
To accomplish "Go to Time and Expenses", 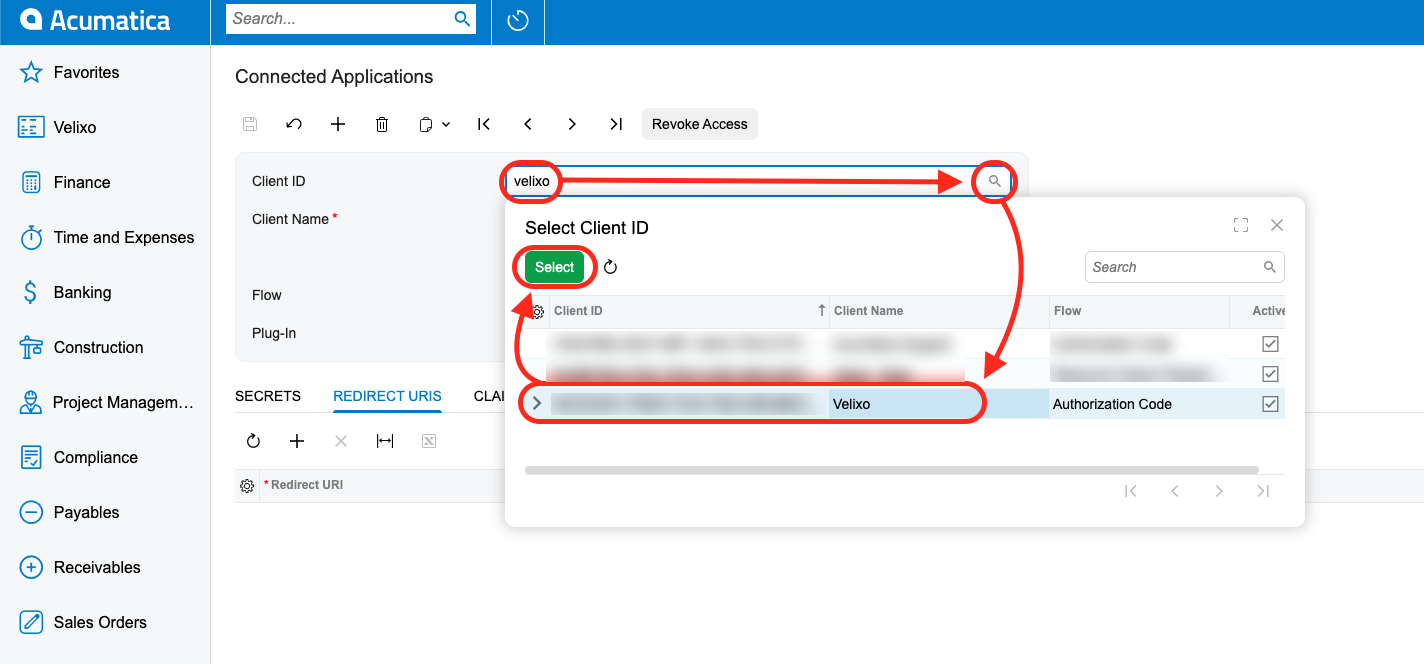I will tap(124, 238).
